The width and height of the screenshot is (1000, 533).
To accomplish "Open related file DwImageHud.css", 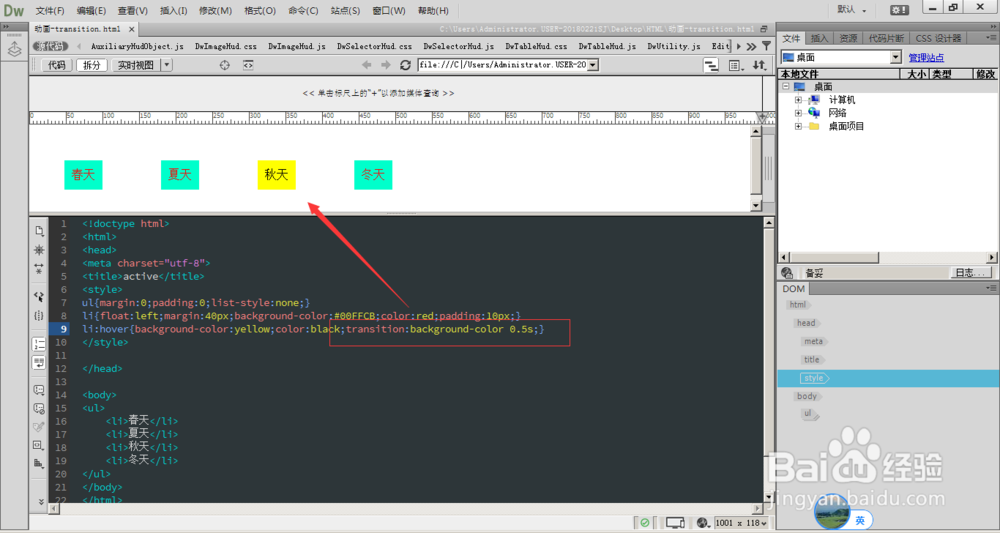I will click(x=226, y=47).
